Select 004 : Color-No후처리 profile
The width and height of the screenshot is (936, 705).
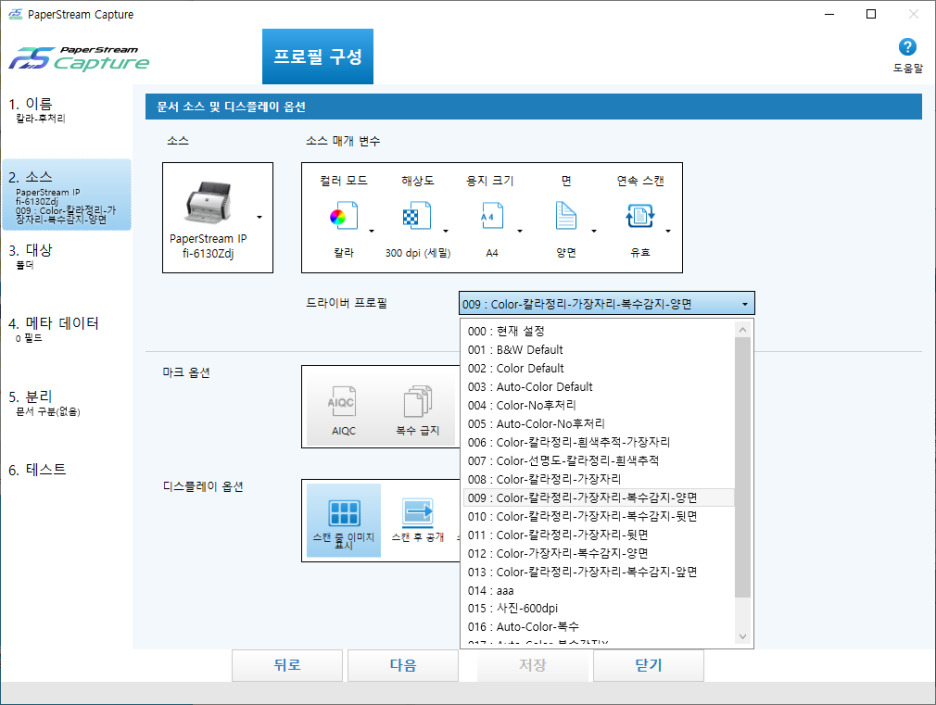(598, 405)
